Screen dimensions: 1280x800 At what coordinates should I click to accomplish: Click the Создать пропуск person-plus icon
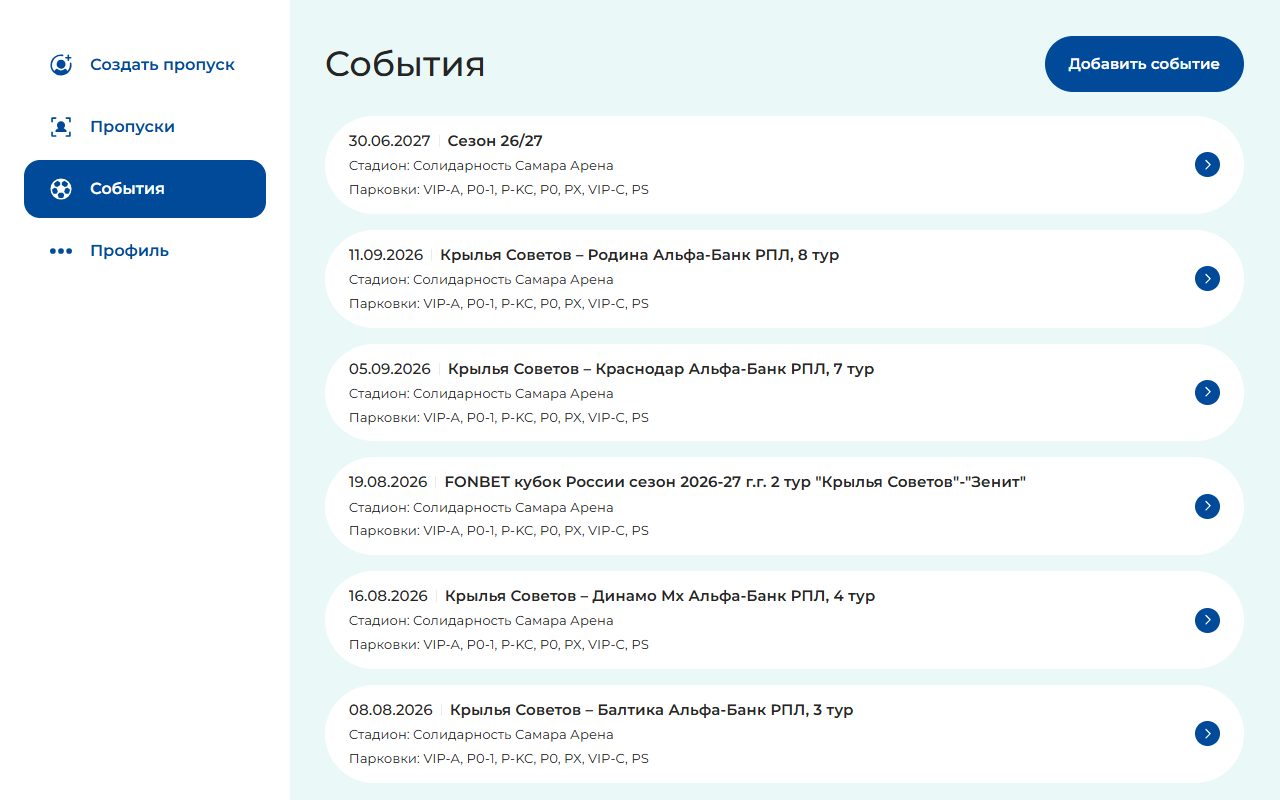[61, 65]
